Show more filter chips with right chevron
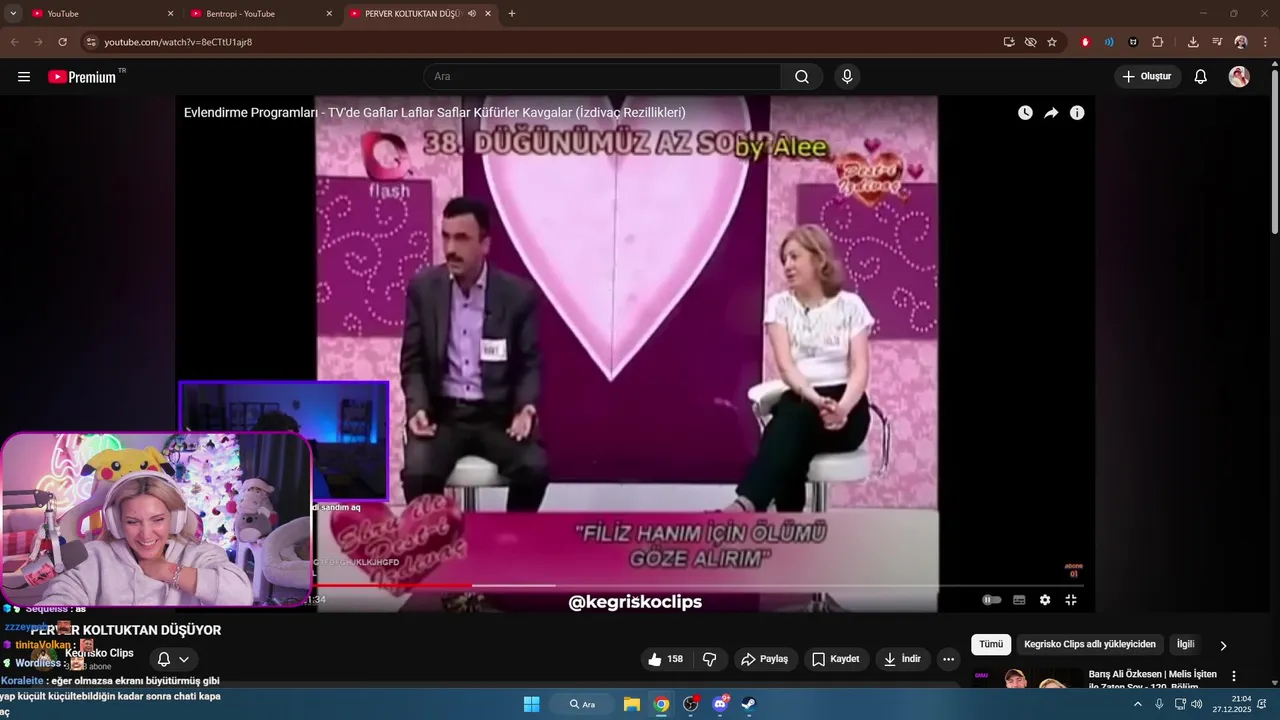The width and height of the screenshot is (1280, 720). pyautogui.click(x=1223, y=646)
